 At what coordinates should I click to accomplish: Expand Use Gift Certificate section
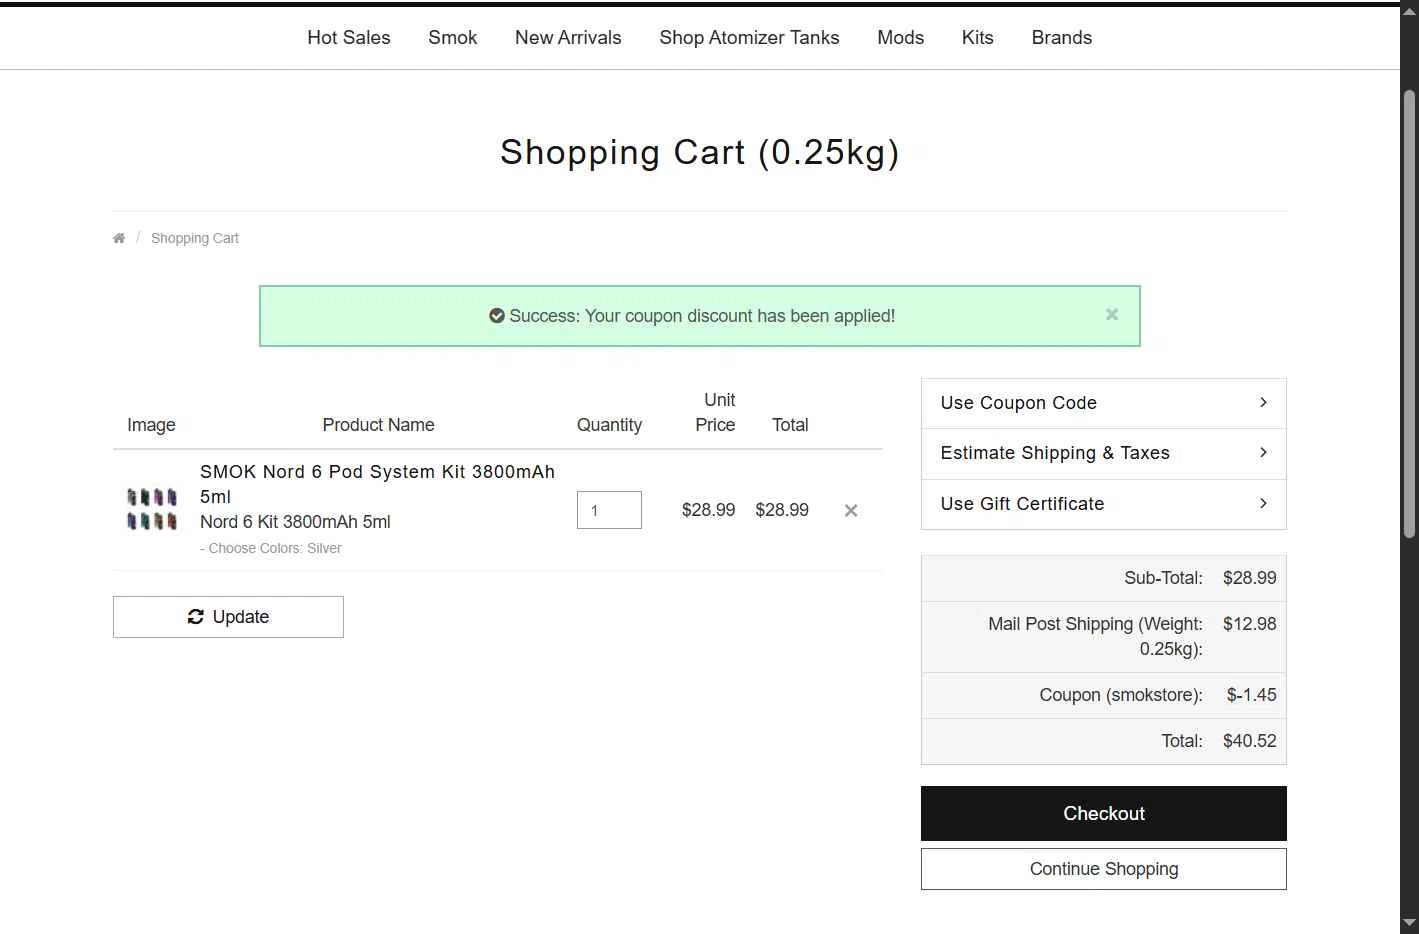pos(1103,504)
